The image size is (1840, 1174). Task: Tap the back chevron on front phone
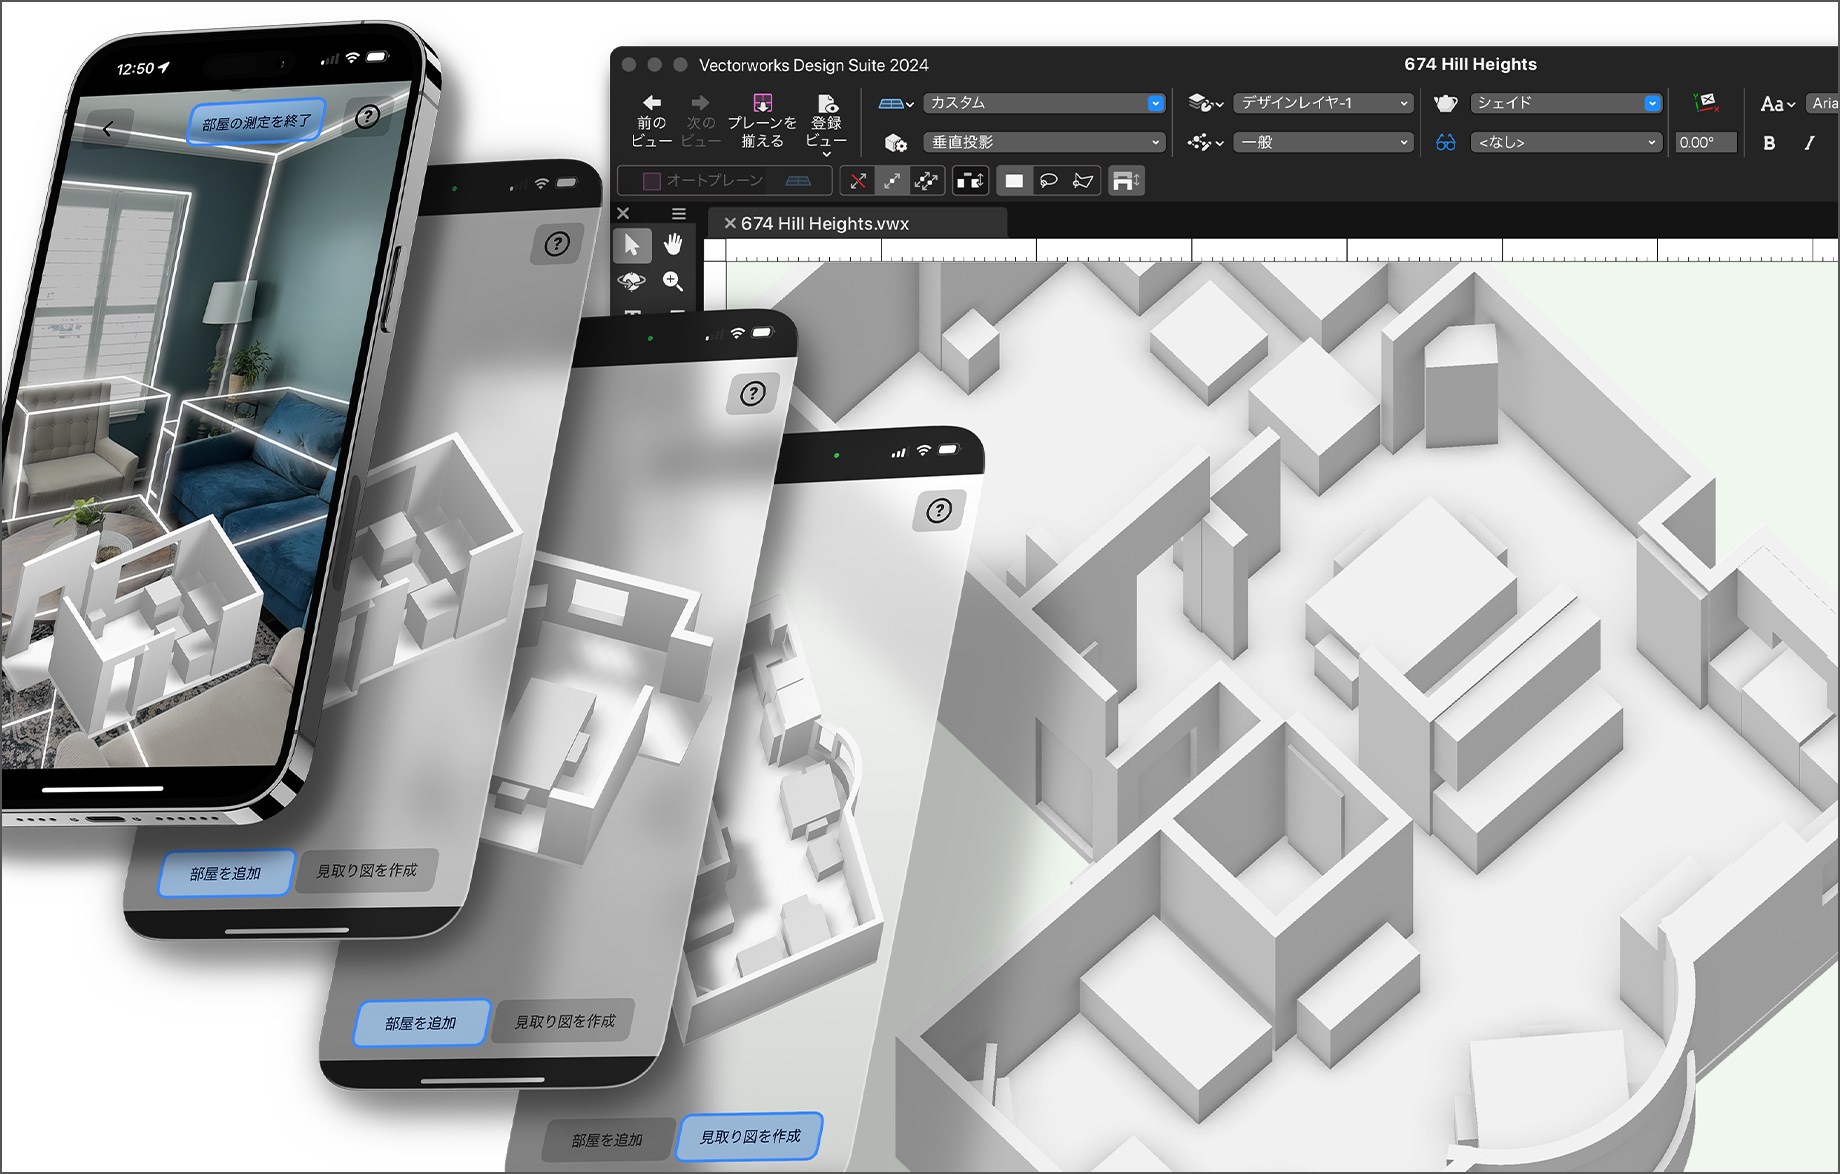[x=108, y=129]
